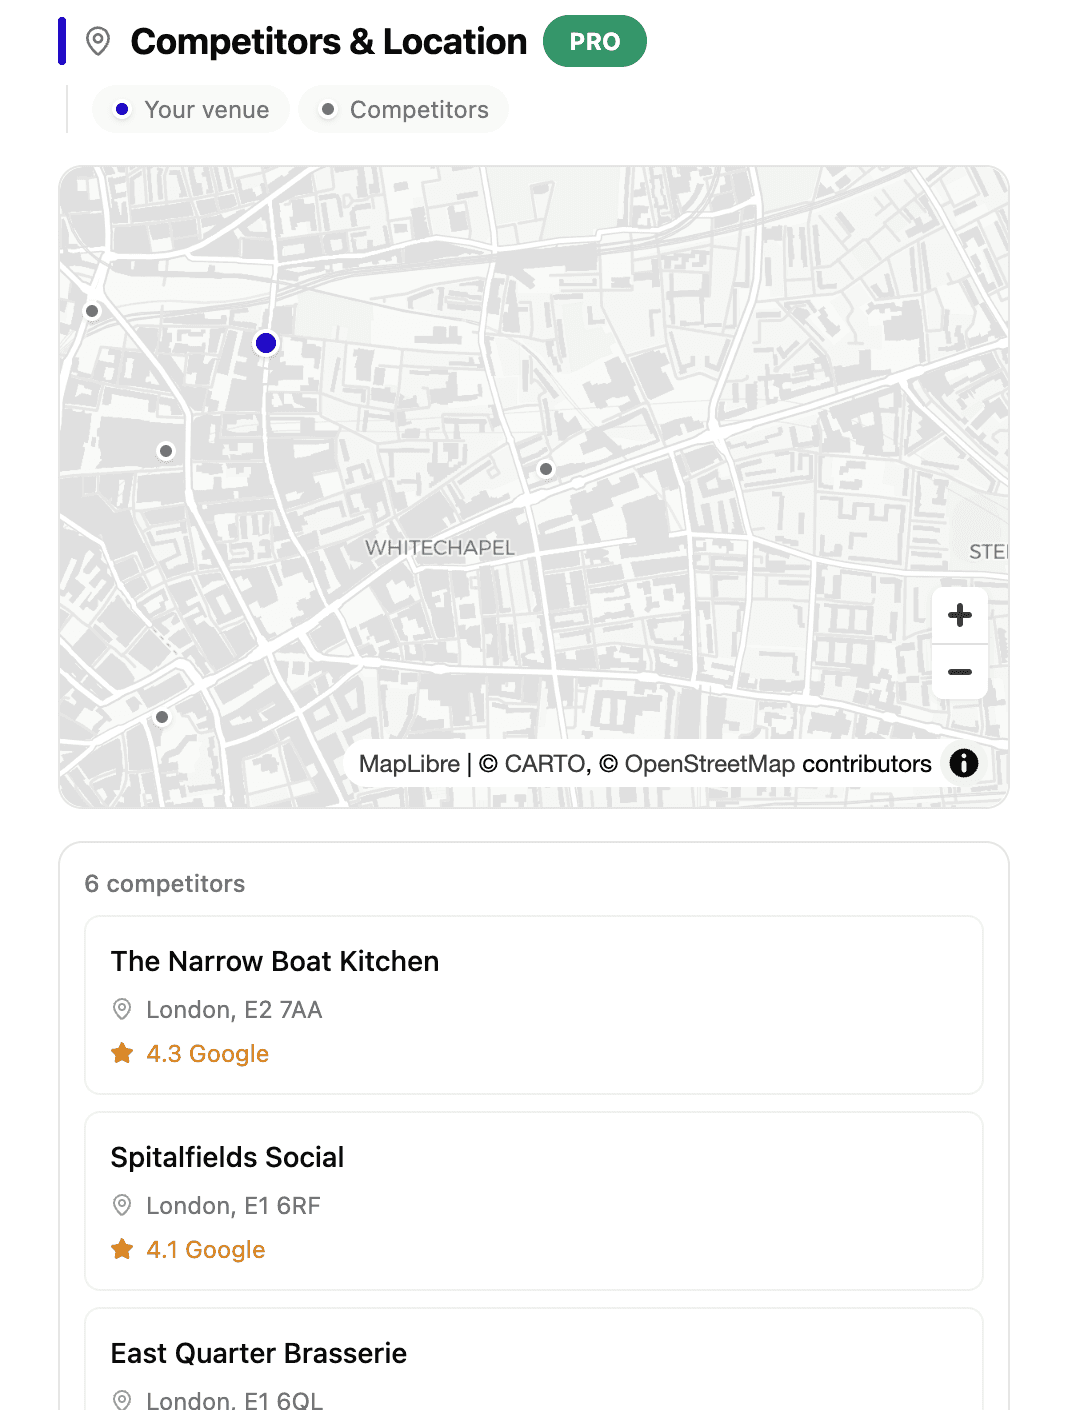The height and width of the screenshot is (1410, 1070).
Task: Zoom in on the map
Action: pyautogui.click(x=960, y=615)
